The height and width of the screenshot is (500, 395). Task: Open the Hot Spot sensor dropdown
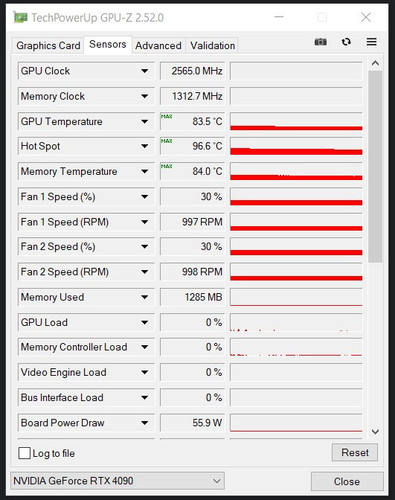(144, 146)
